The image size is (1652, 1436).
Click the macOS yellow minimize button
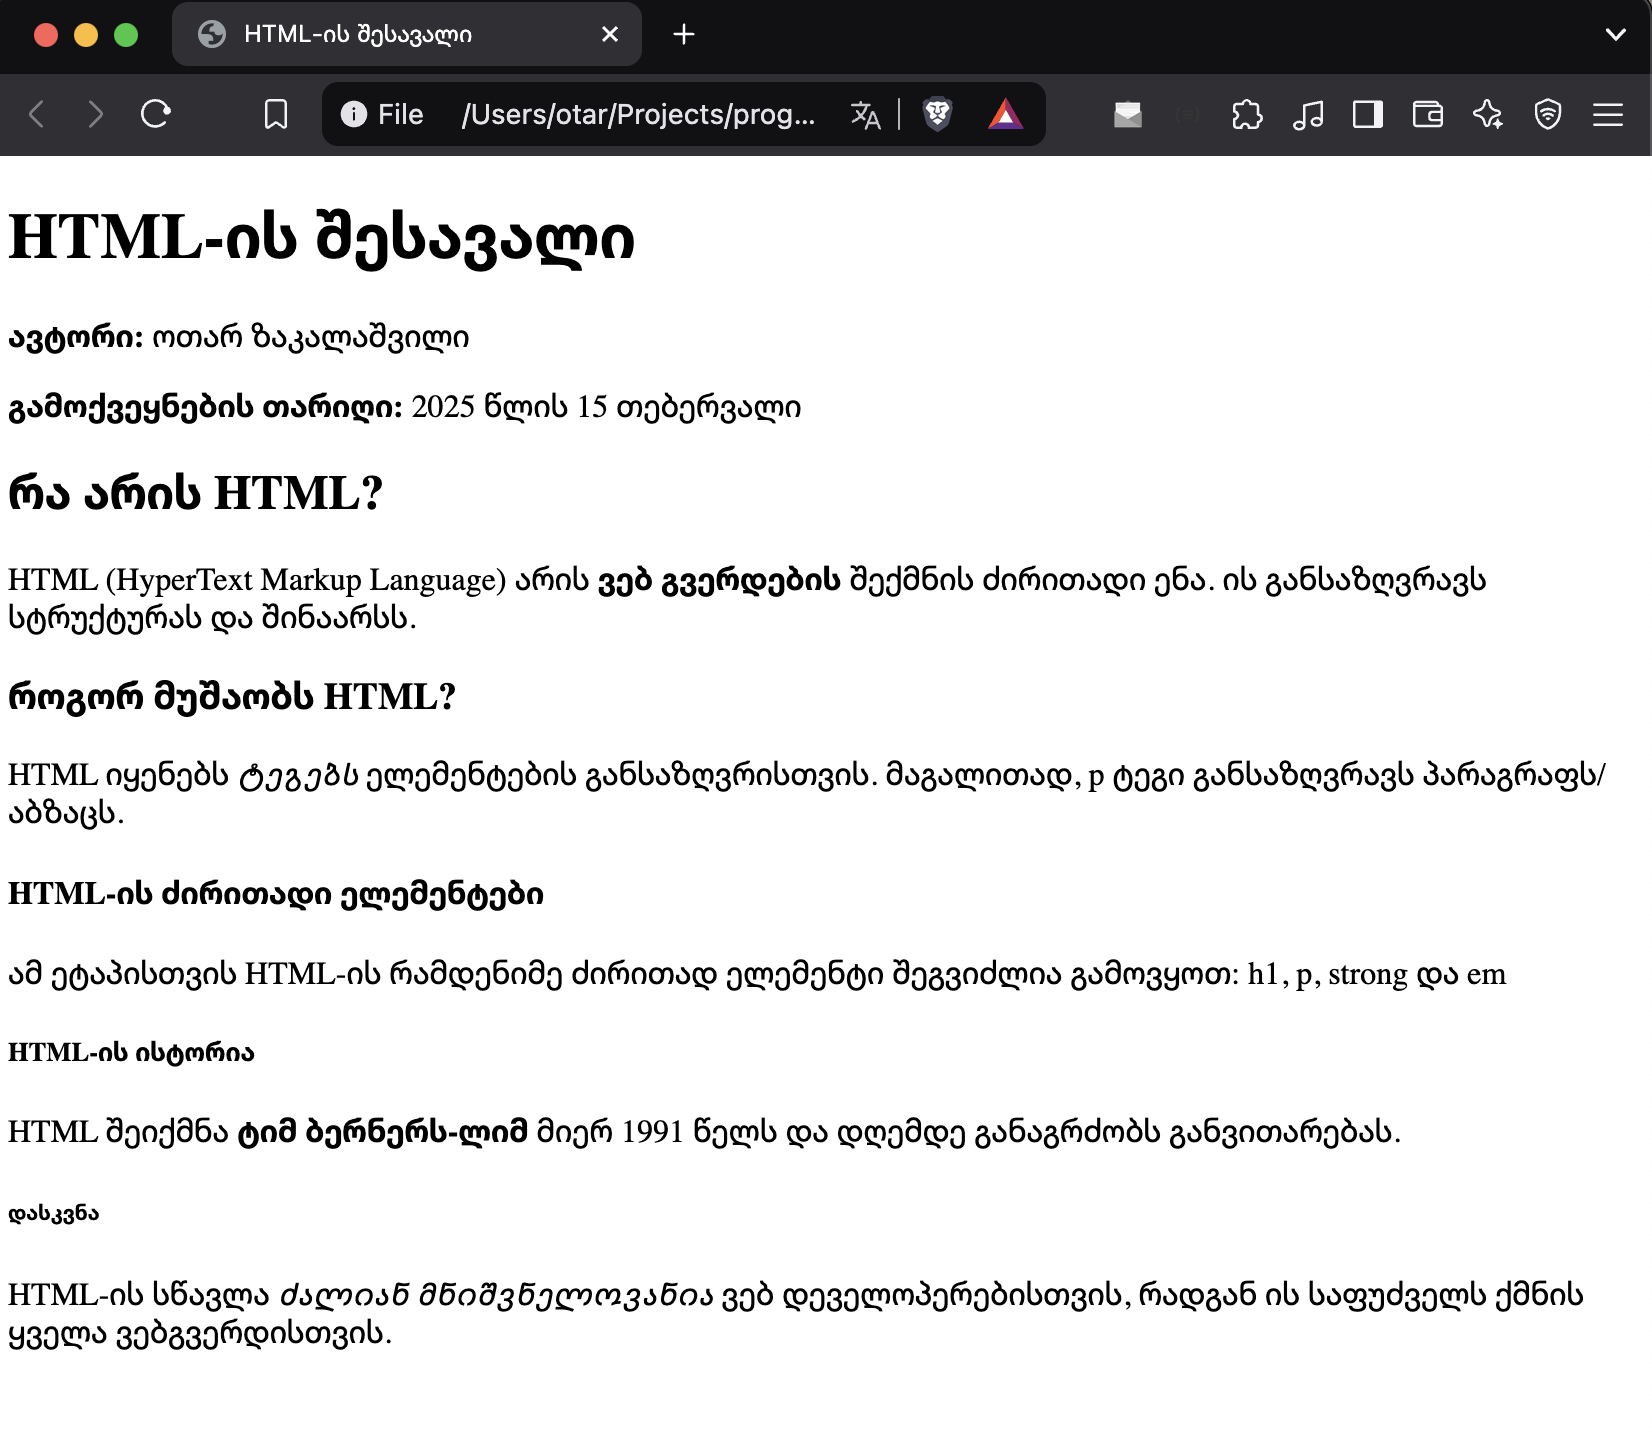click(x=86, y=35)
